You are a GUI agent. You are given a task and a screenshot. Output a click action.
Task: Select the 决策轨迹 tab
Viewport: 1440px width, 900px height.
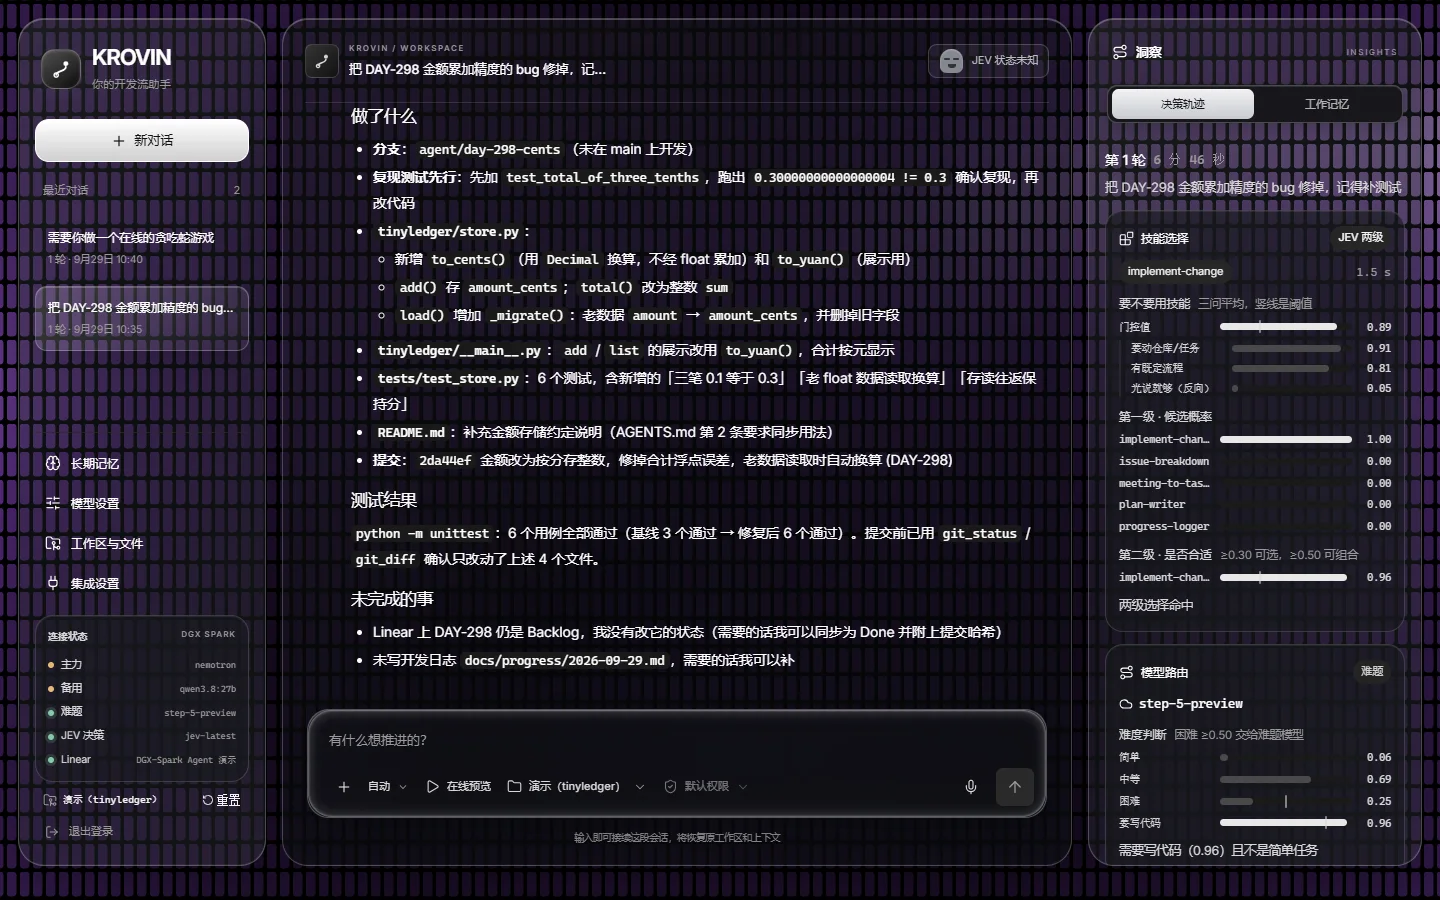(x=1183, y=104)
